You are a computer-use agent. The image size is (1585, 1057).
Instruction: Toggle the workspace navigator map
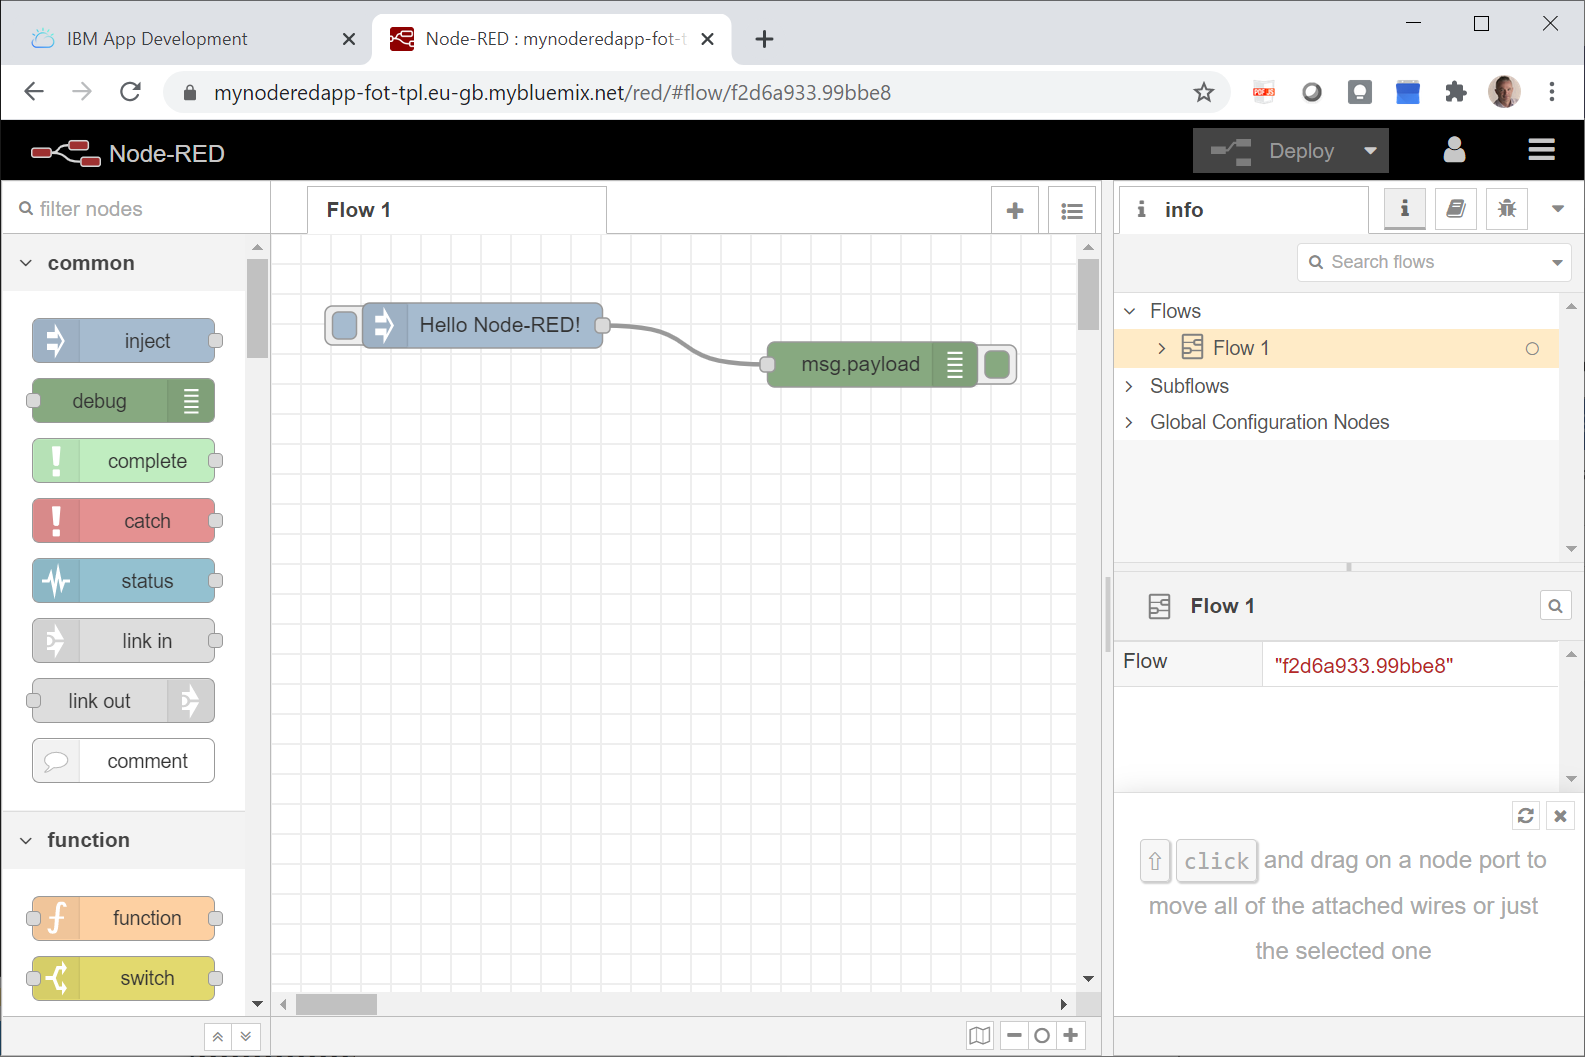[x=980, y=1036]
